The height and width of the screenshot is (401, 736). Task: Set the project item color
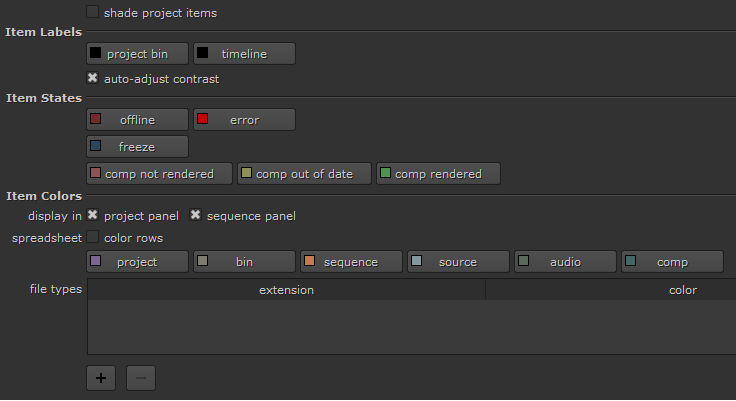137,262
